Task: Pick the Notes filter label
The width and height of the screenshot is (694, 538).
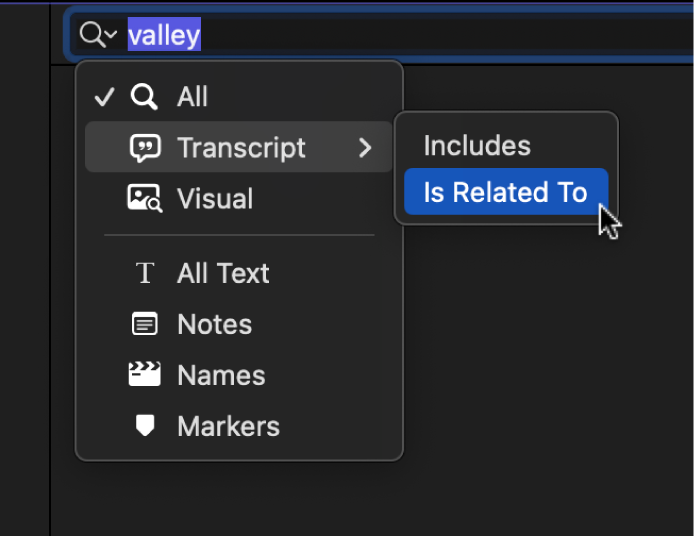Action: 214,324
